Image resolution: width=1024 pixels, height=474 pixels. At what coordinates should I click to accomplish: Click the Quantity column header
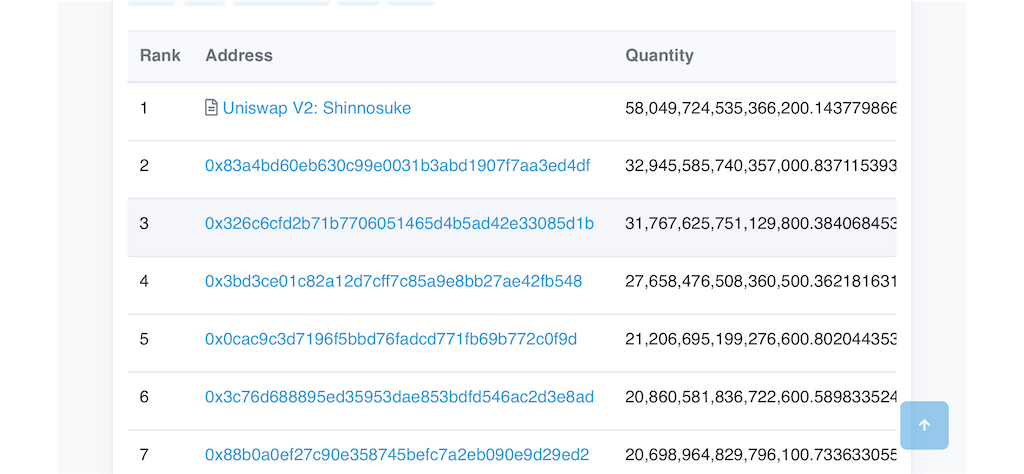tap(660, 55)
